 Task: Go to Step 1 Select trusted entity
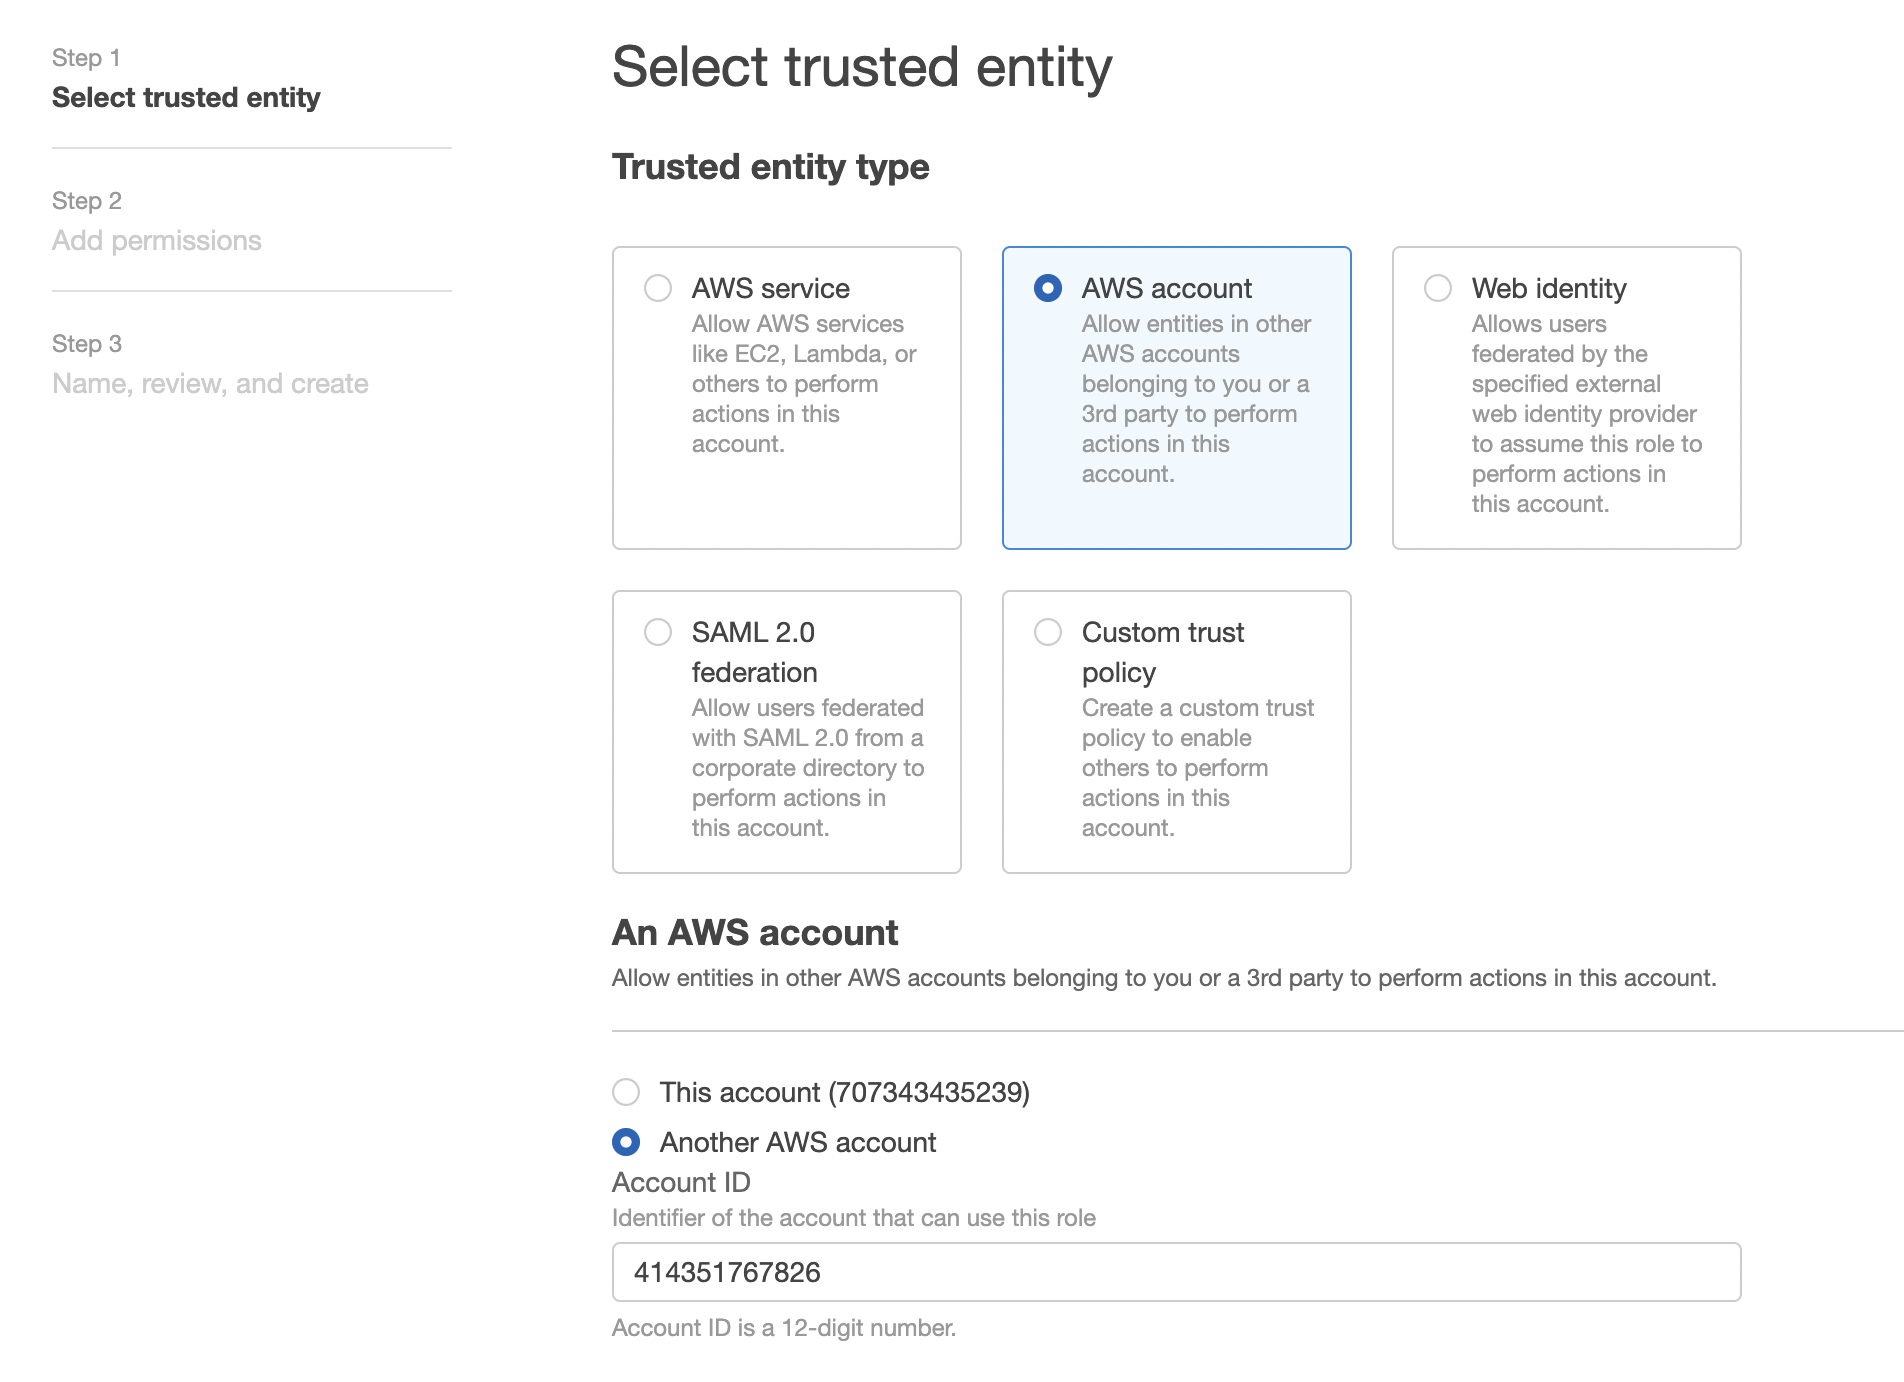tap(186, 97)
